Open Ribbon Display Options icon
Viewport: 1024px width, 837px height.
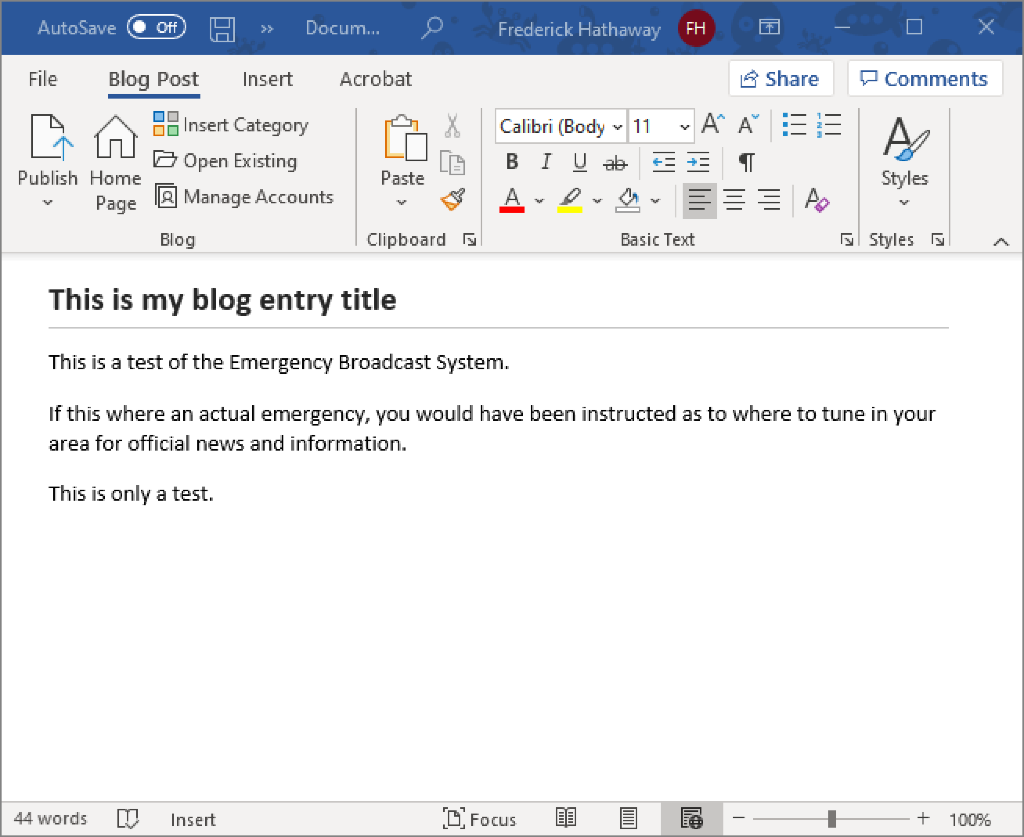point(769,27)
